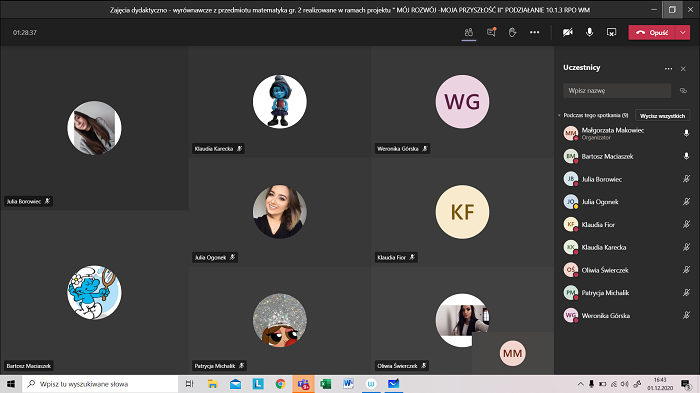700x393 pixels.
Task: Click Patrycja Michalik's glitter avatar tile
Action: click(x=279, y=320)
